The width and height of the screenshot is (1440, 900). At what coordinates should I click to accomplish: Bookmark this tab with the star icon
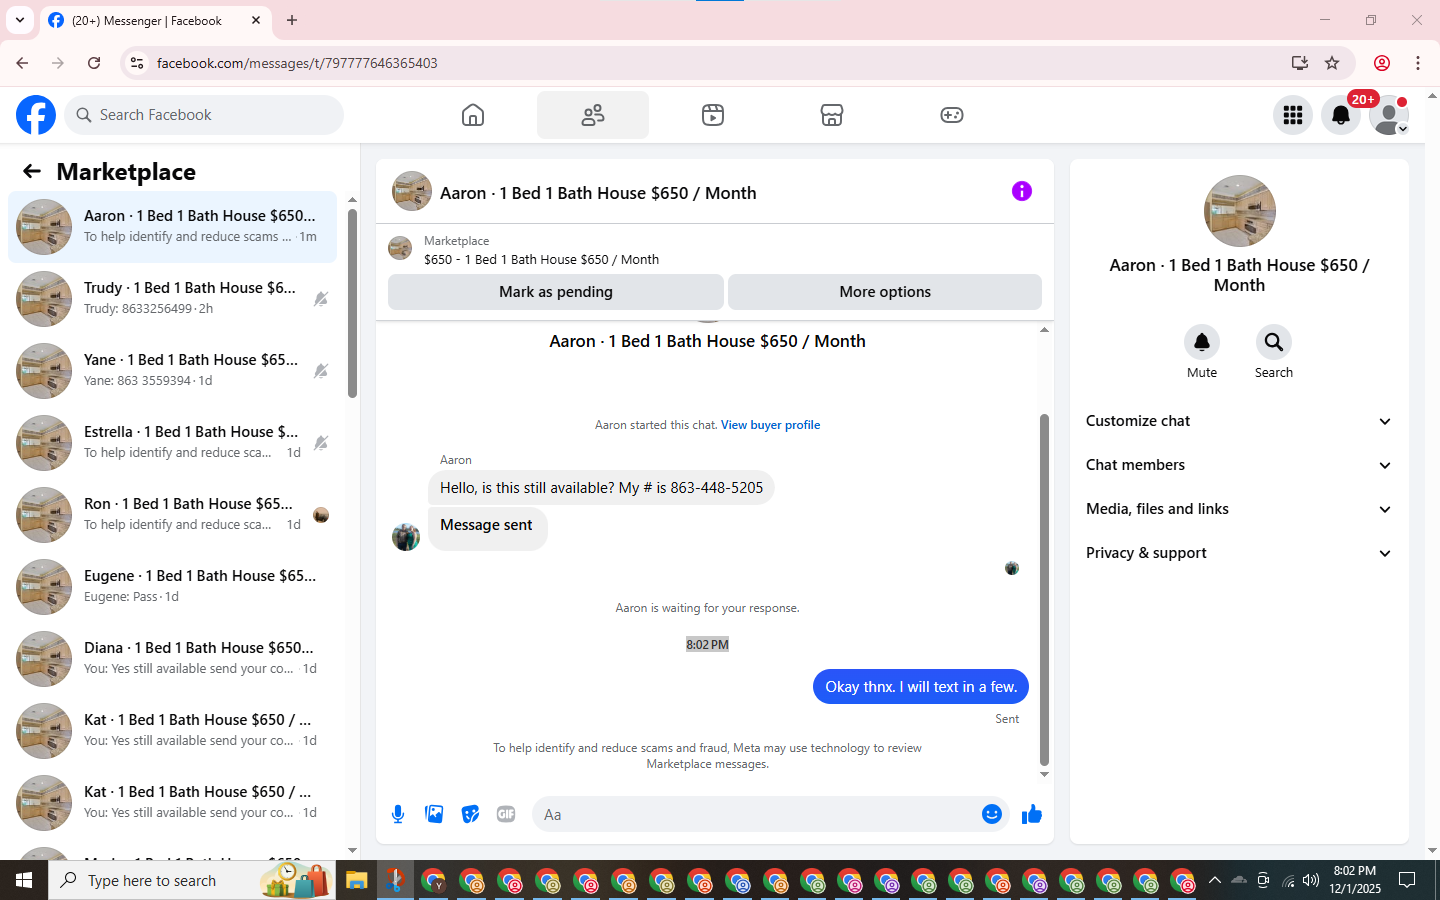(x=1332, y=63)
